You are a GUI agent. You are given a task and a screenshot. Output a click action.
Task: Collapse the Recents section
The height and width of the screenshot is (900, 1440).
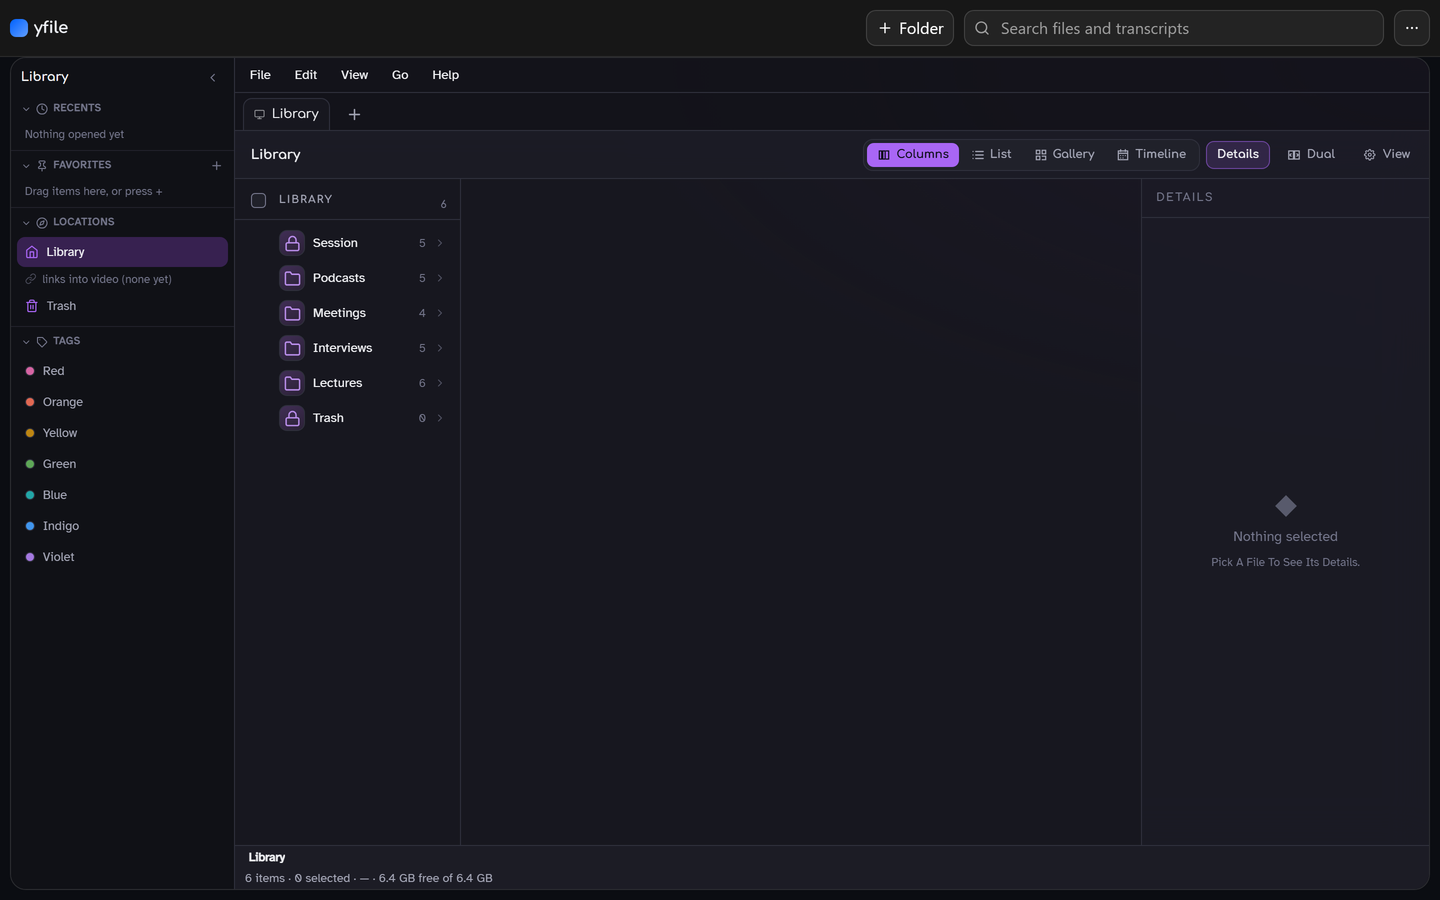(26, 108)
